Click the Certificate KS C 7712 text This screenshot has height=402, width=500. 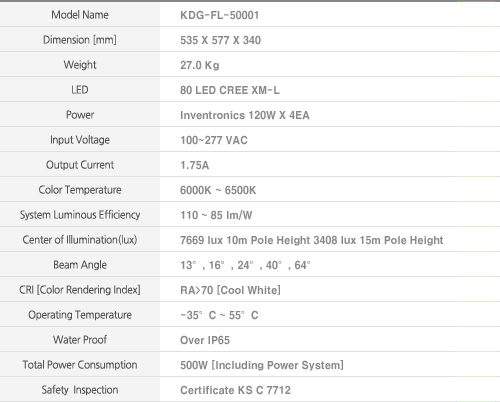click(x=235, y=390)
